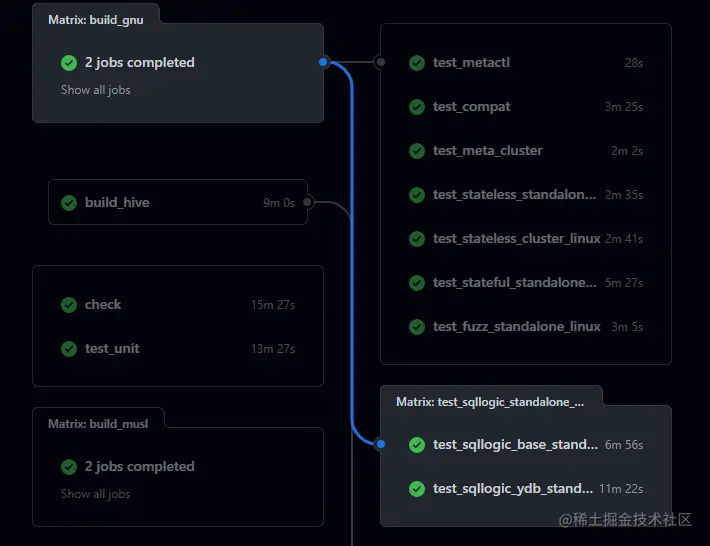Click the Matrix: test_sqllogic_standalone_... tab label
Image resolution: width=710 pixels, height=546 pixels.
point(490,402)
